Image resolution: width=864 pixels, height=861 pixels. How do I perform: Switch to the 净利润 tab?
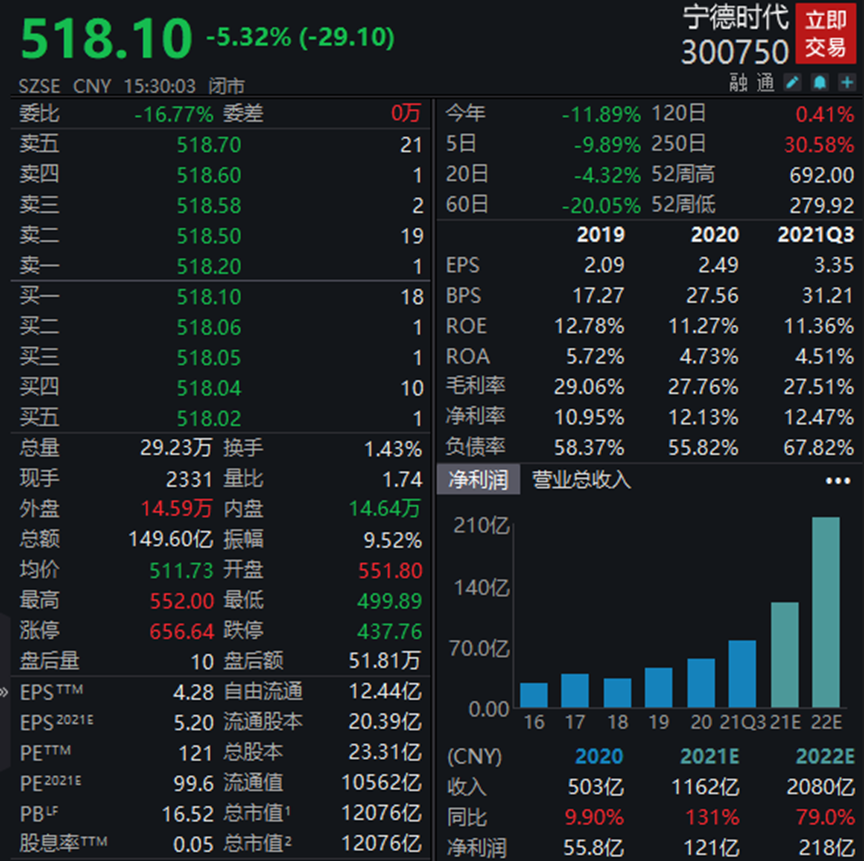click(478, 479)
